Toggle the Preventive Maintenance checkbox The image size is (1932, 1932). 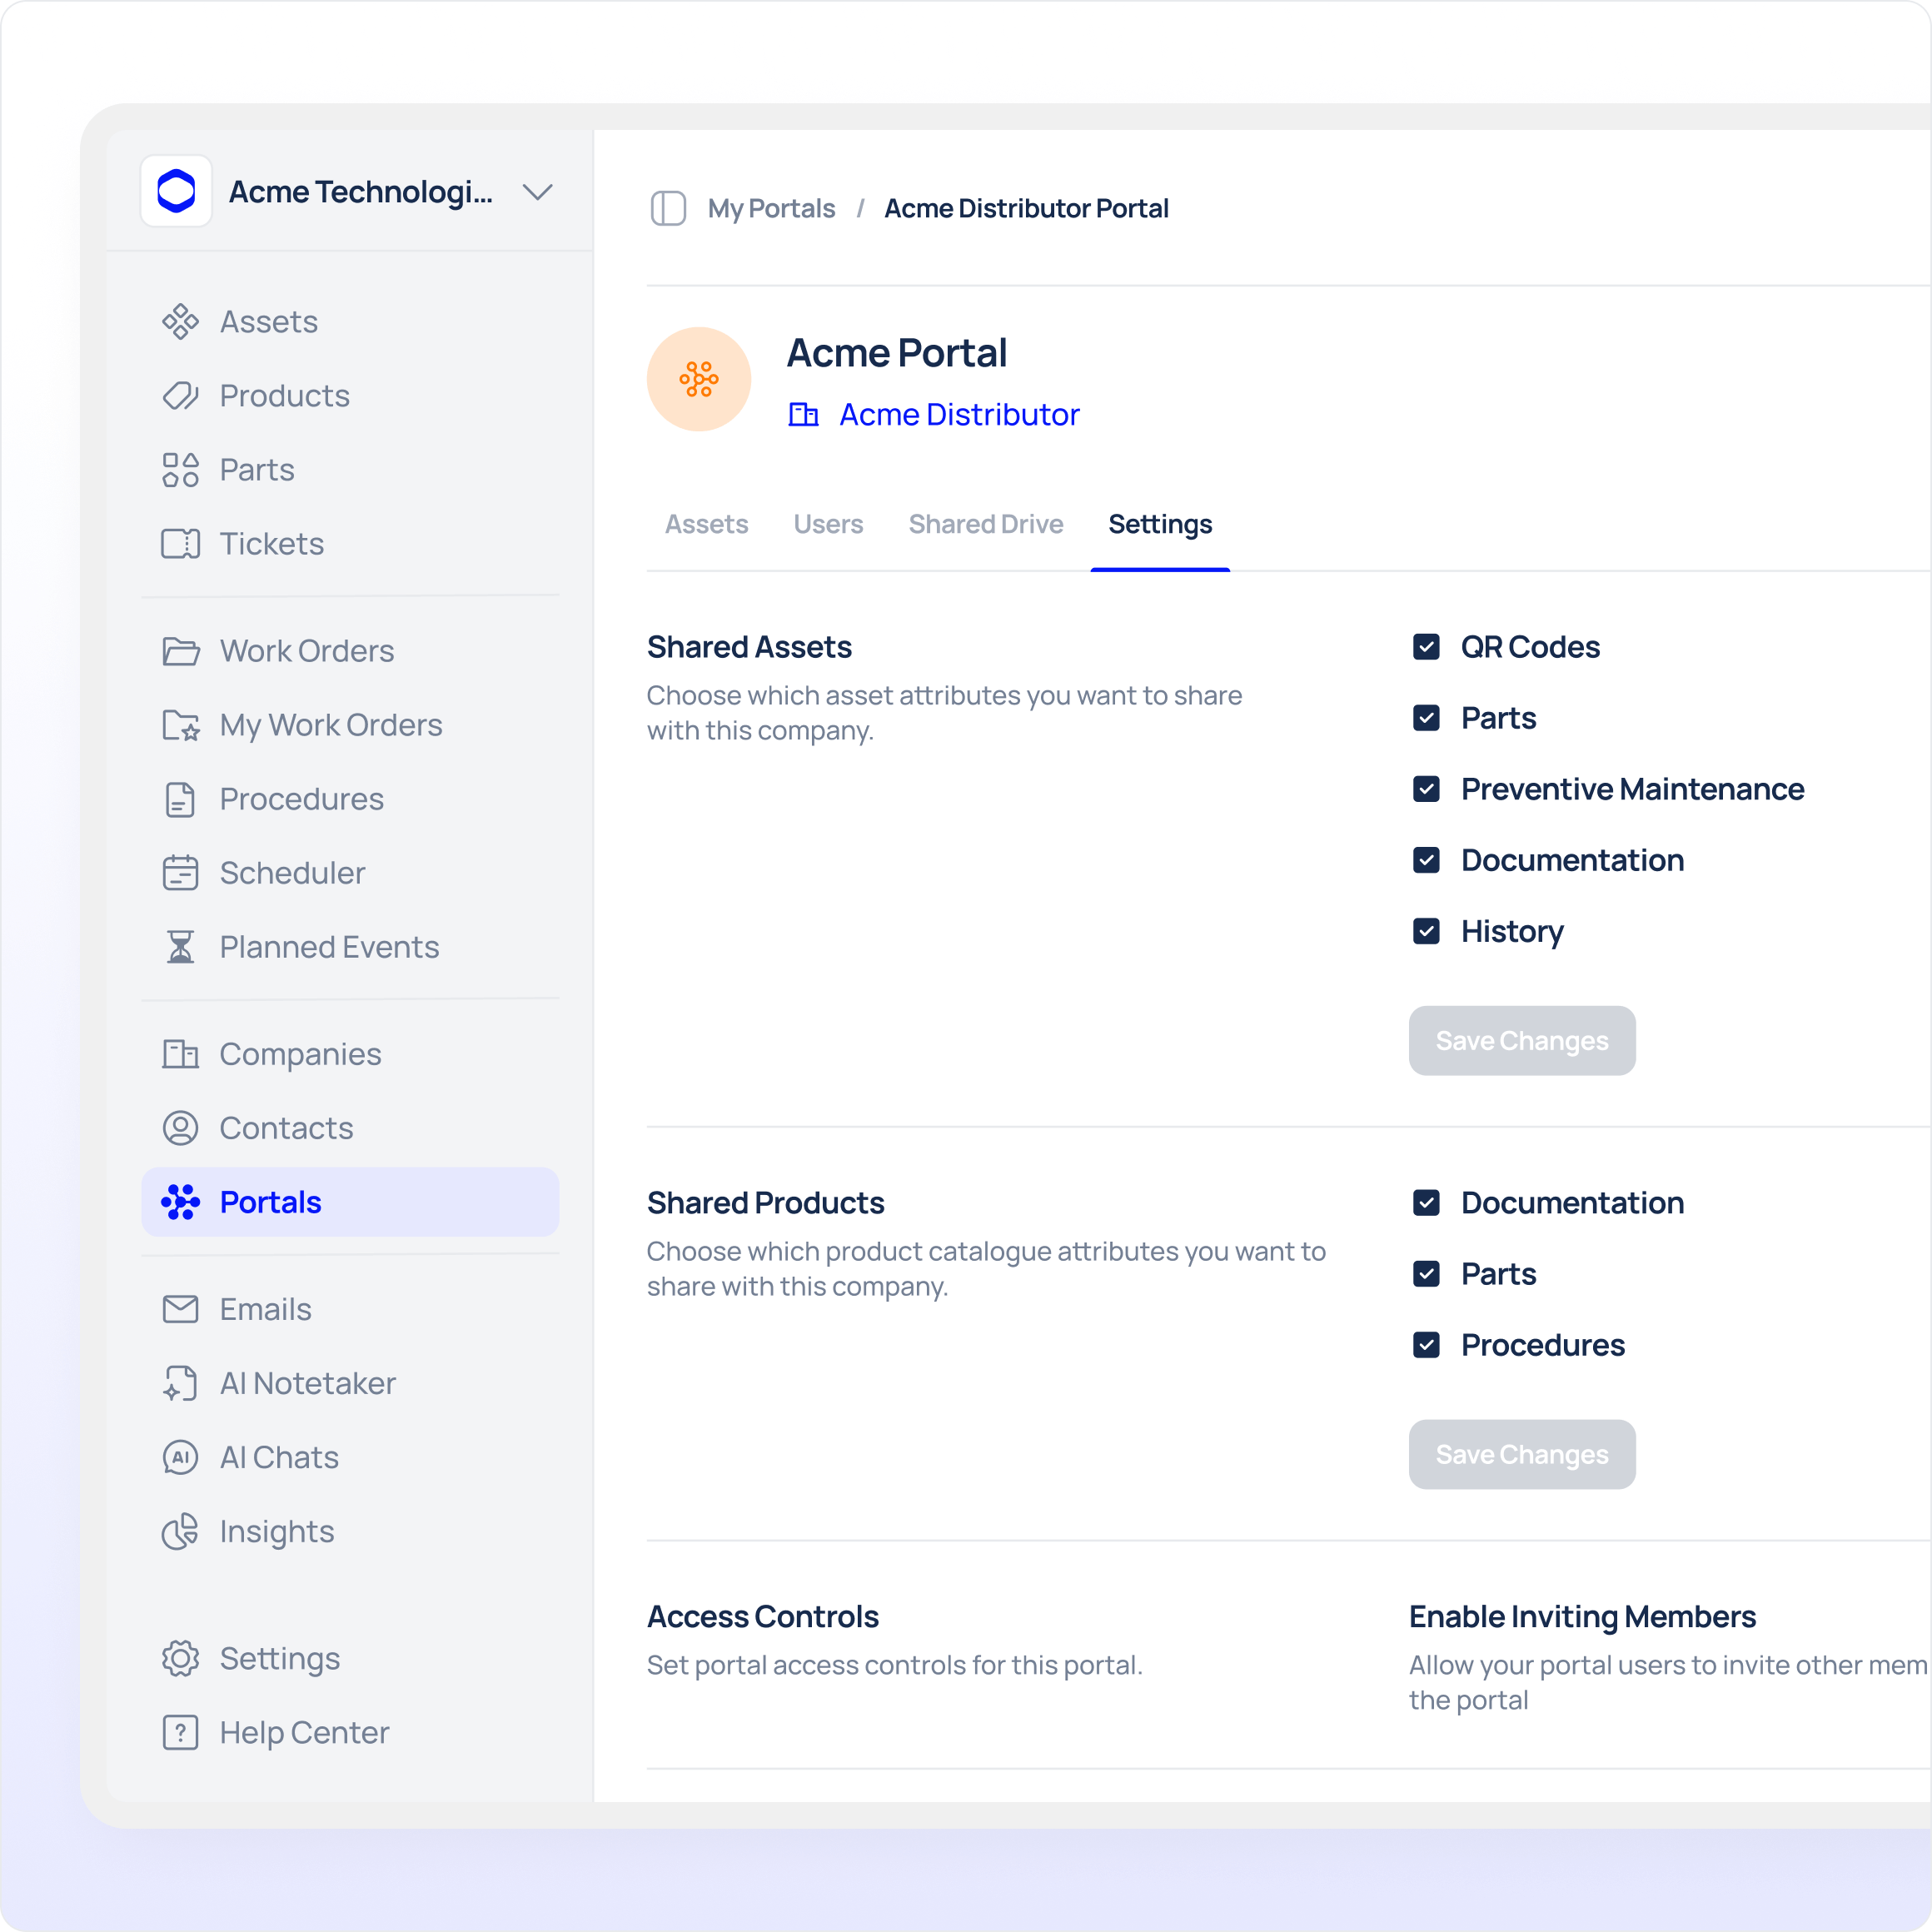tap(1426, 789)
